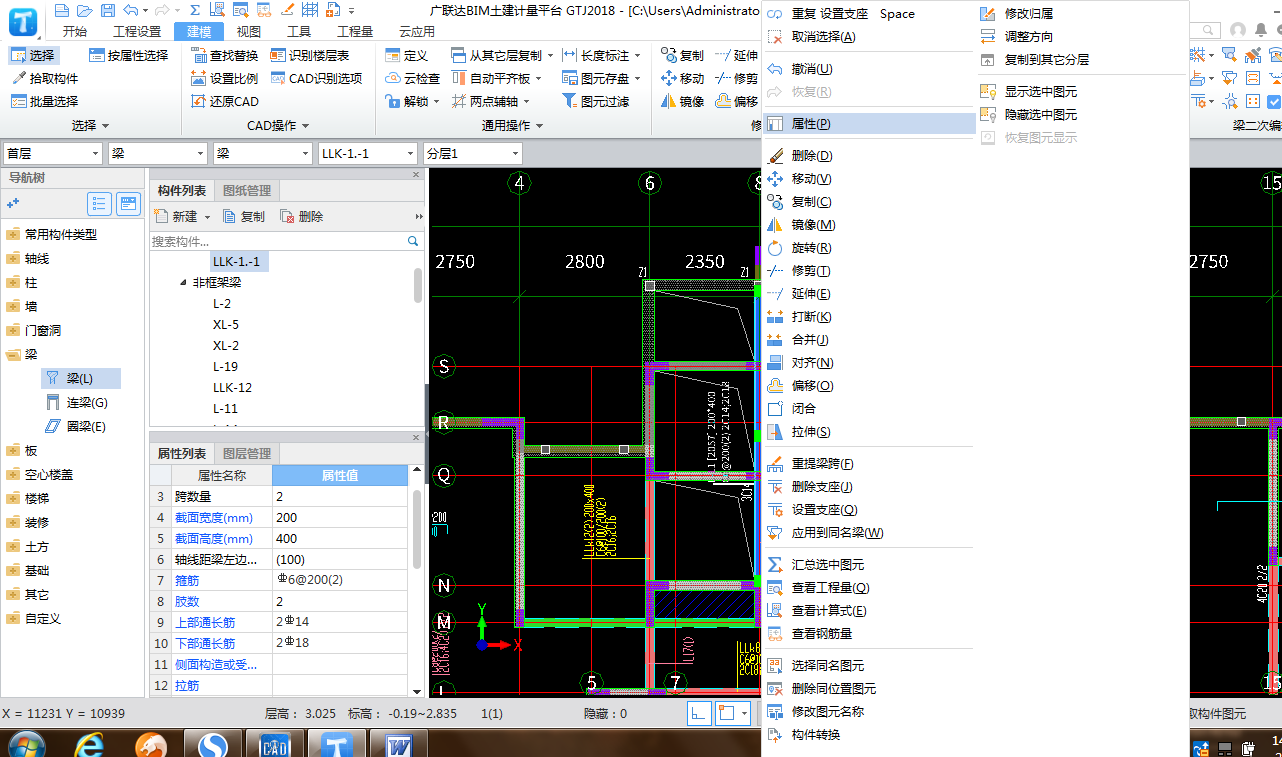Open 查找替换 find and replace
This screenshot has height=757, width=1282.
point(225,55)
